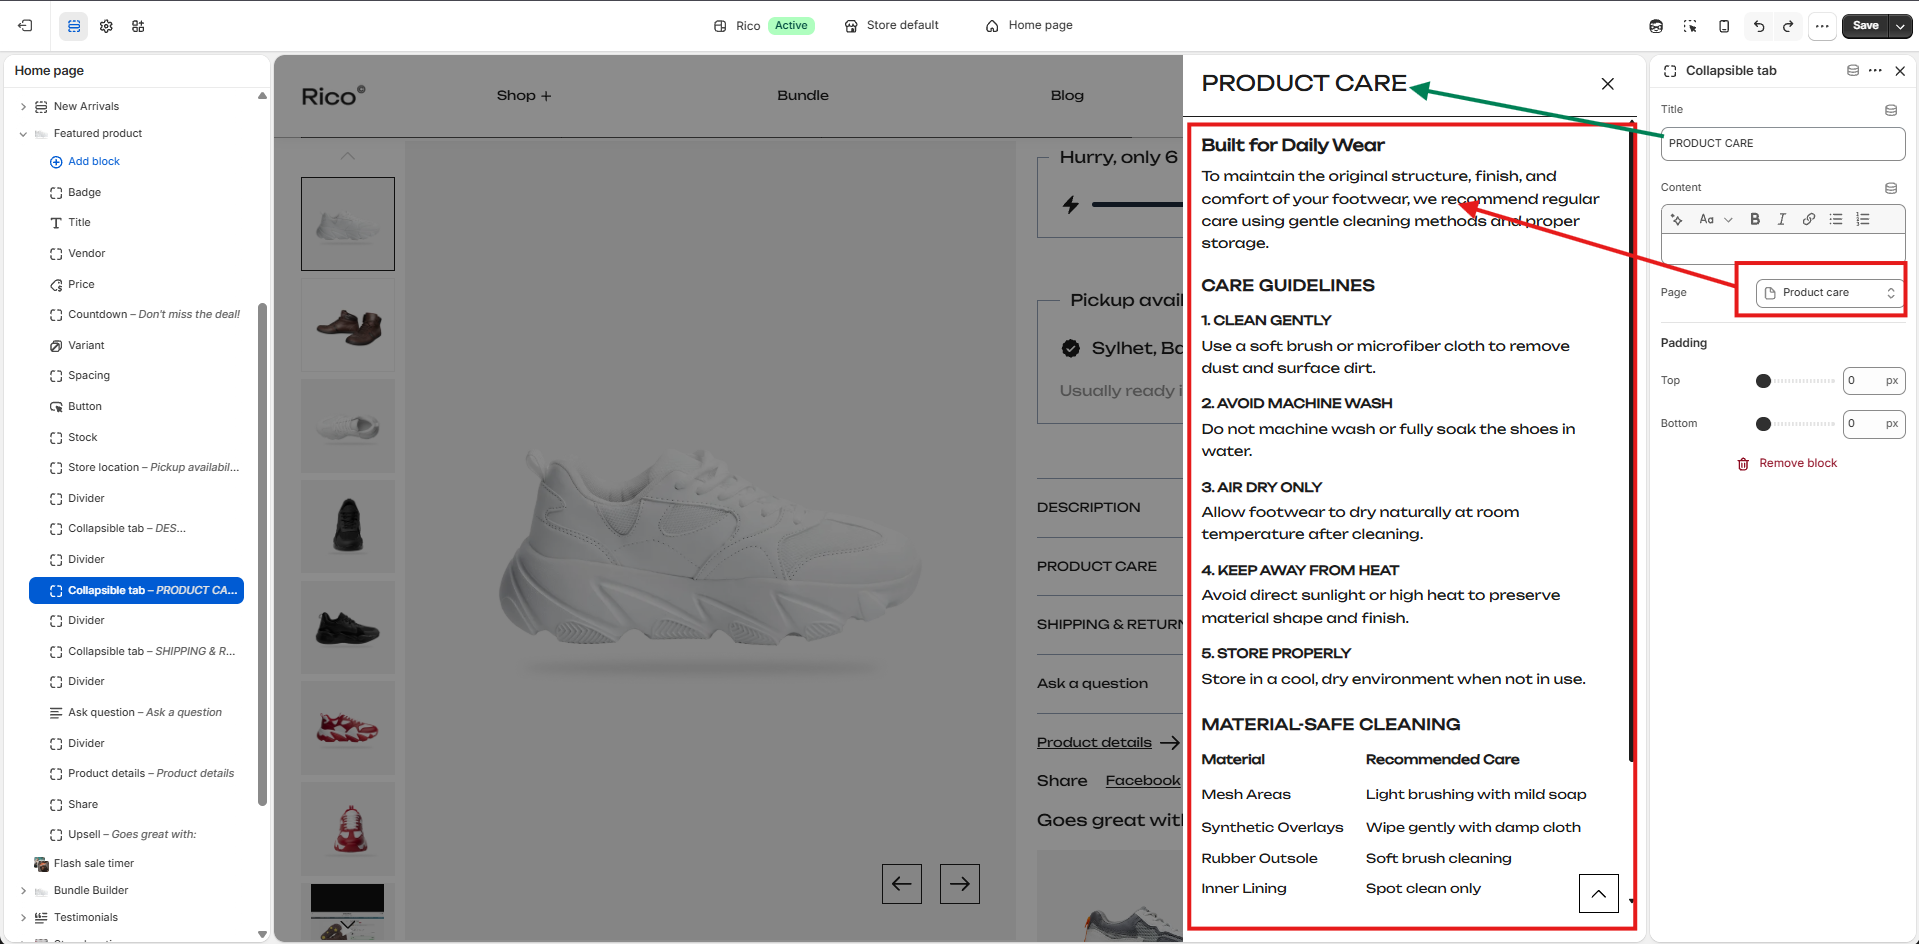Click the next product arrow button

coord(960,884)
